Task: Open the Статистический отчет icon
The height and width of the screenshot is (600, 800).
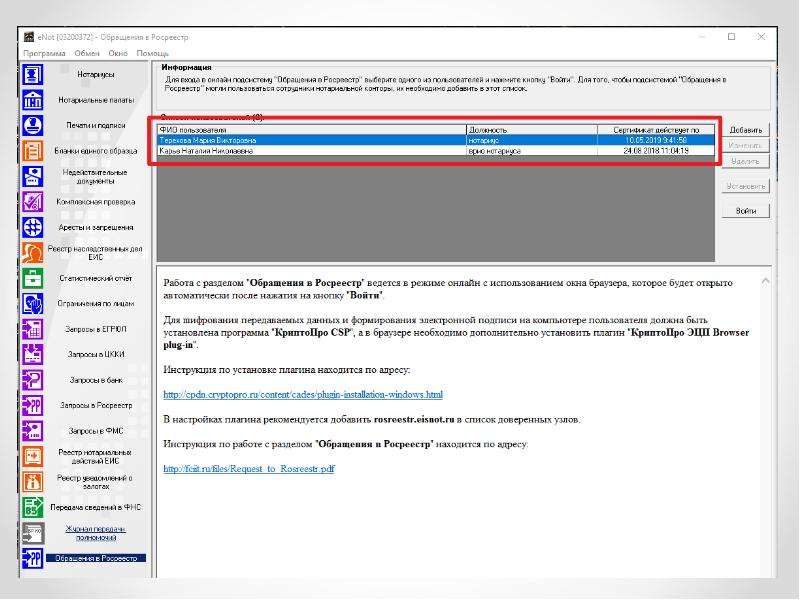Action: (x=33, y=279)
